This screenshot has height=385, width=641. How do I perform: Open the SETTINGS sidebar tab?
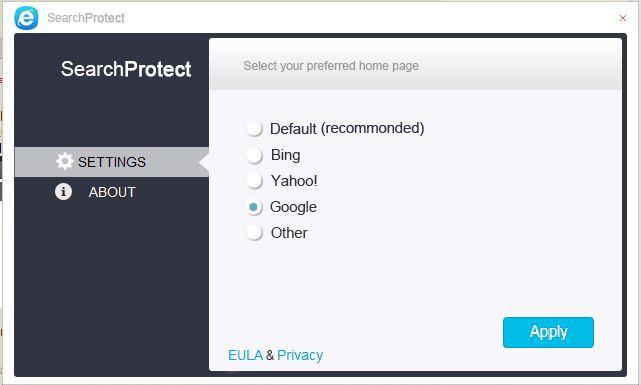112,162
